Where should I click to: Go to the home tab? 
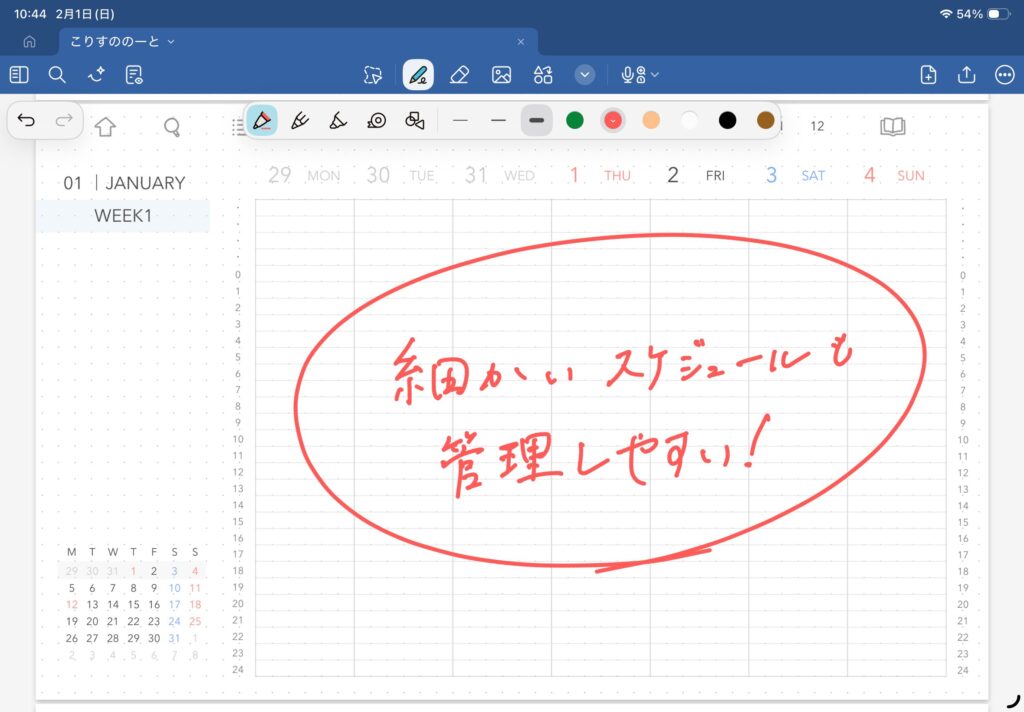(29, 42)
